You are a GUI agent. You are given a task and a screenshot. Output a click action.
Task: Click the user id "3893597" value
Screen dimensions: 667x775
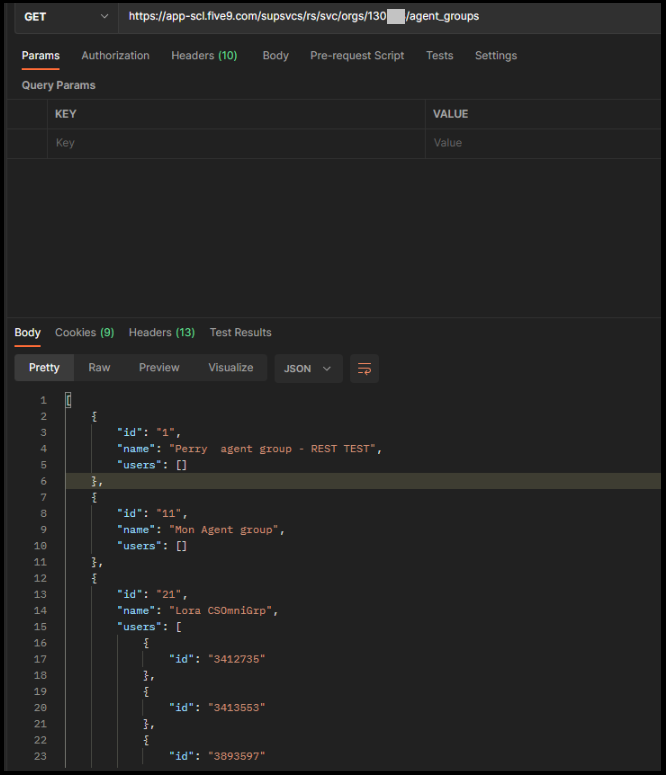point(236,756)
